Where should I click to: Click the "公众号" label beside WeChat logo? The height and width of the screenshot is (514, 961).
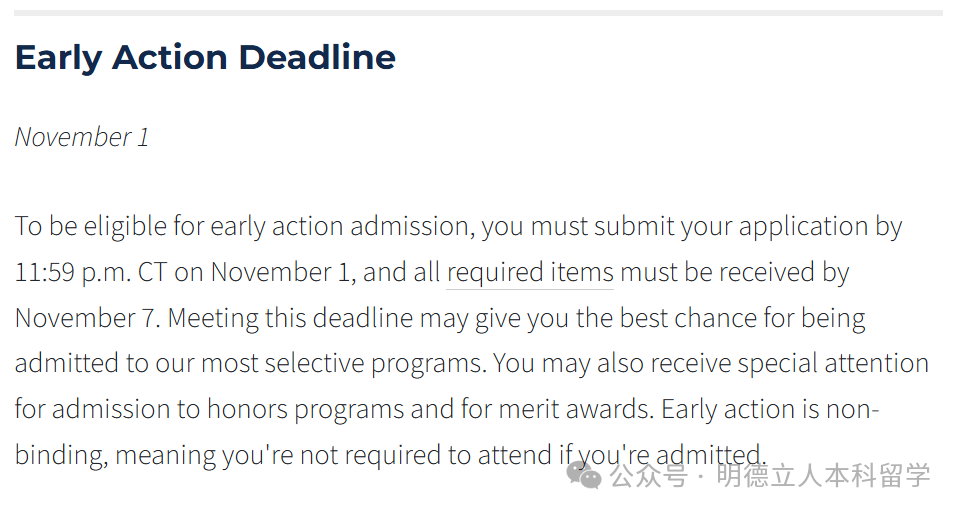click(x=648, y=476)
